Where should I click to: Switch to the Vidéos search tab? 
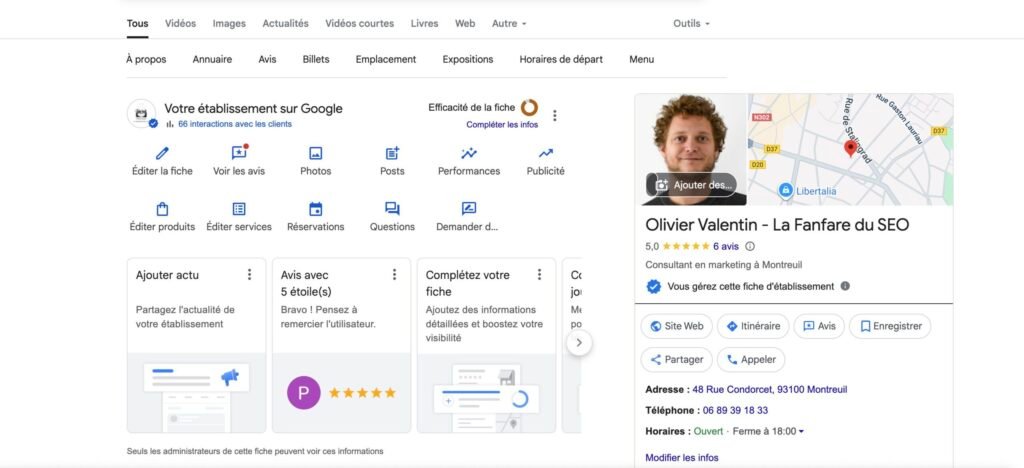pos(180,23)
